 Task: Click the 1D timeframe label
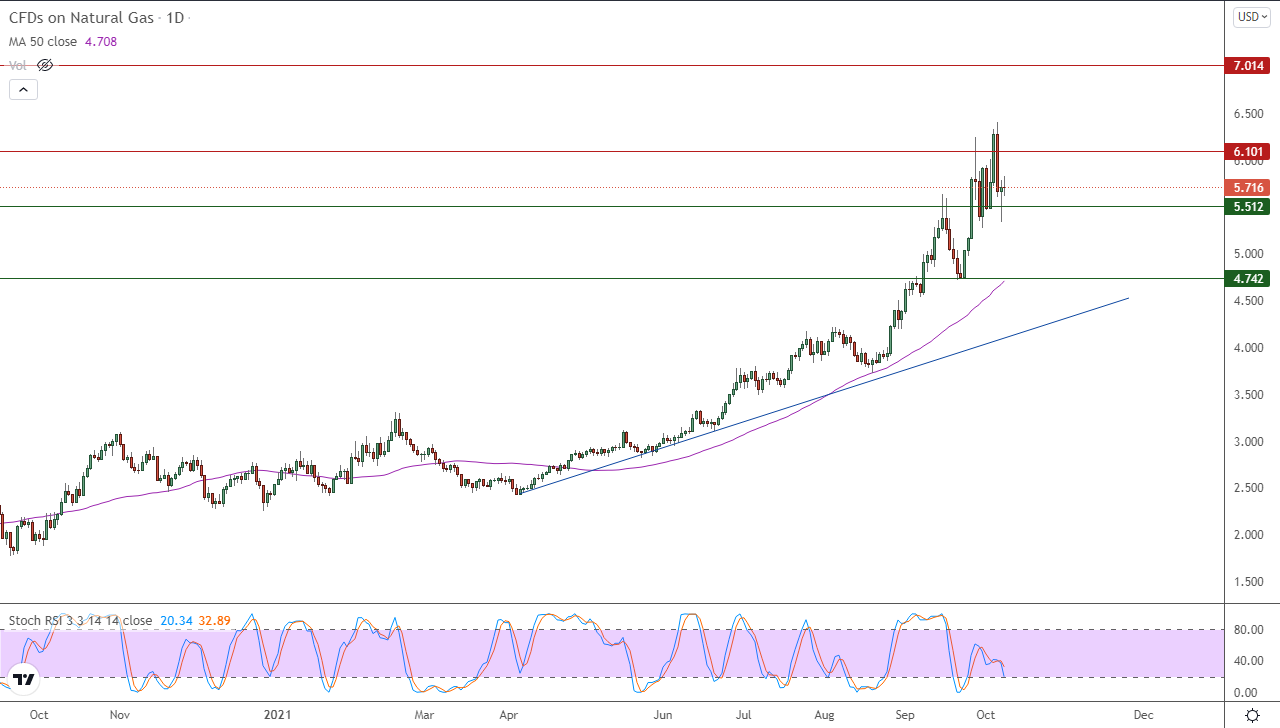pyautogui.click(x=175, y=18)
